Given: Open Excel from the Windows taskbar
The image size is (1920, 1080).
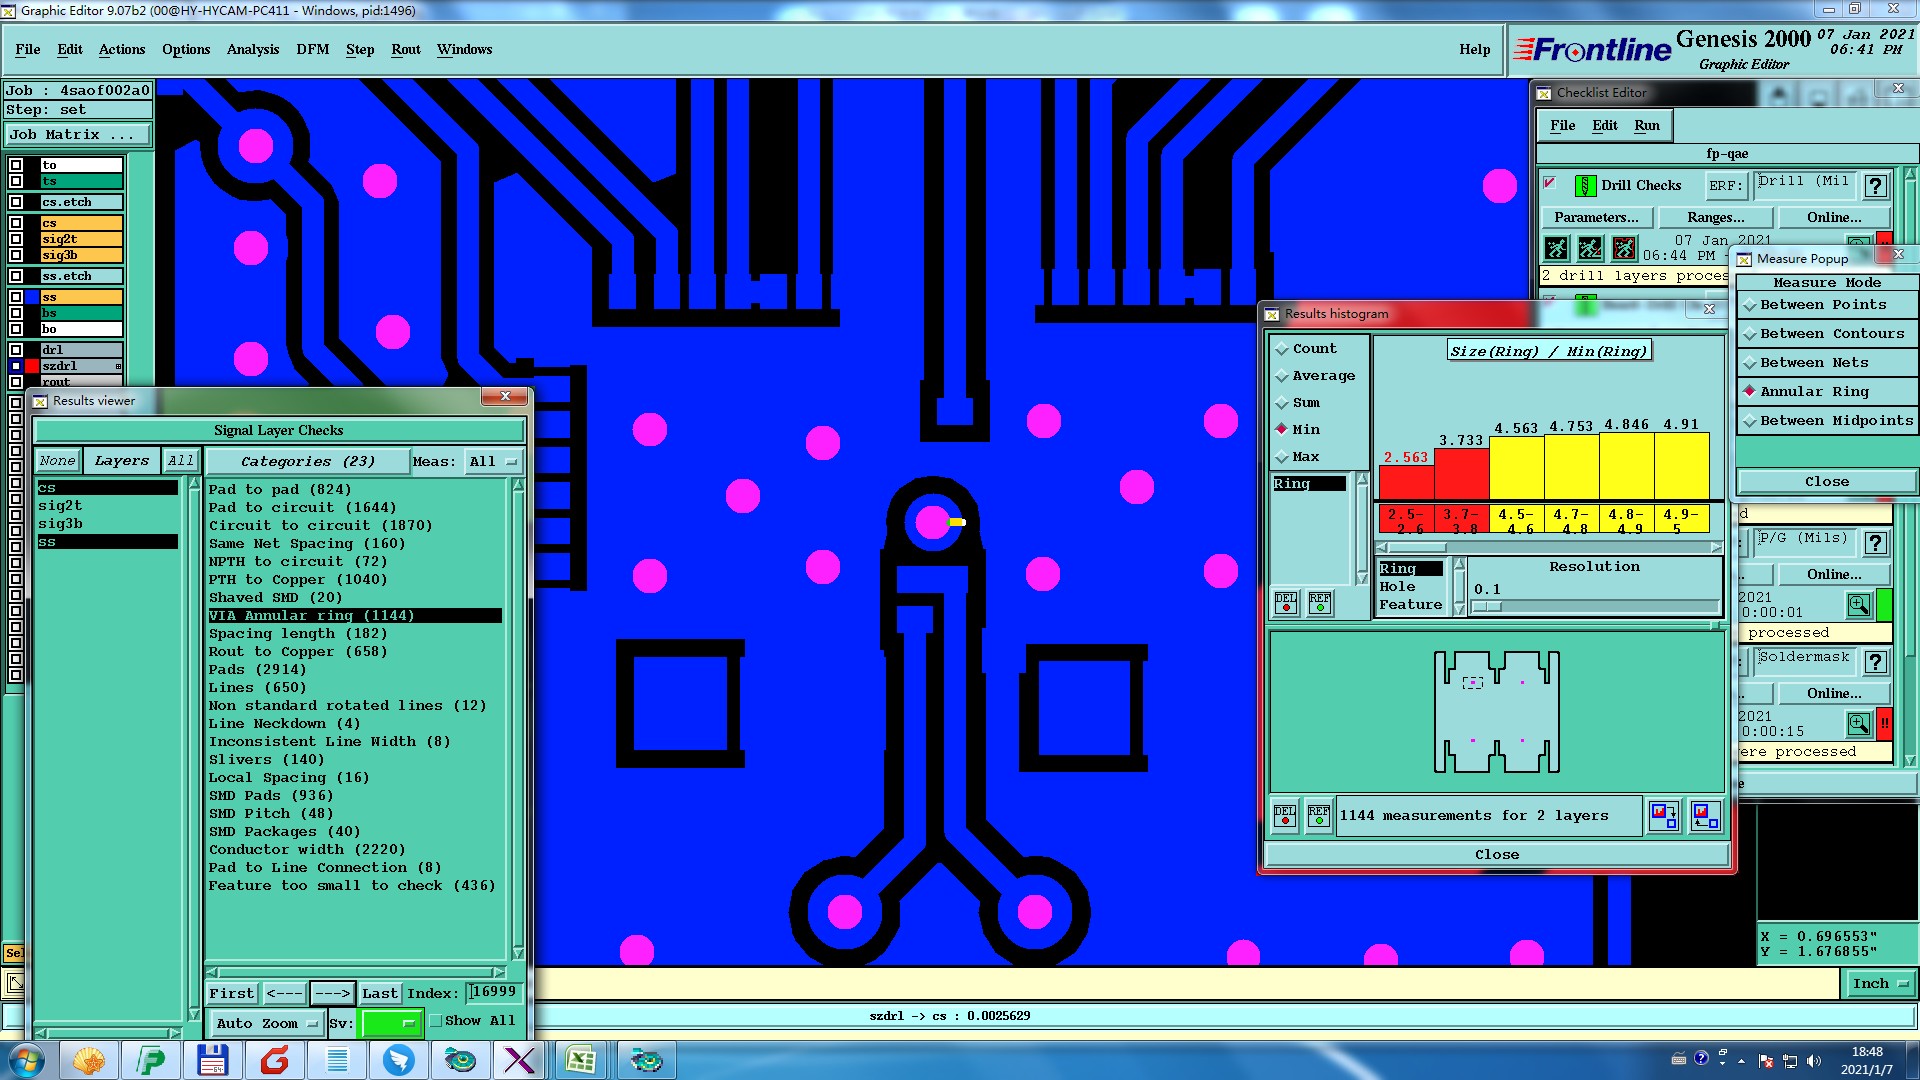Looking at the screenshot, I should point(580,1060).
